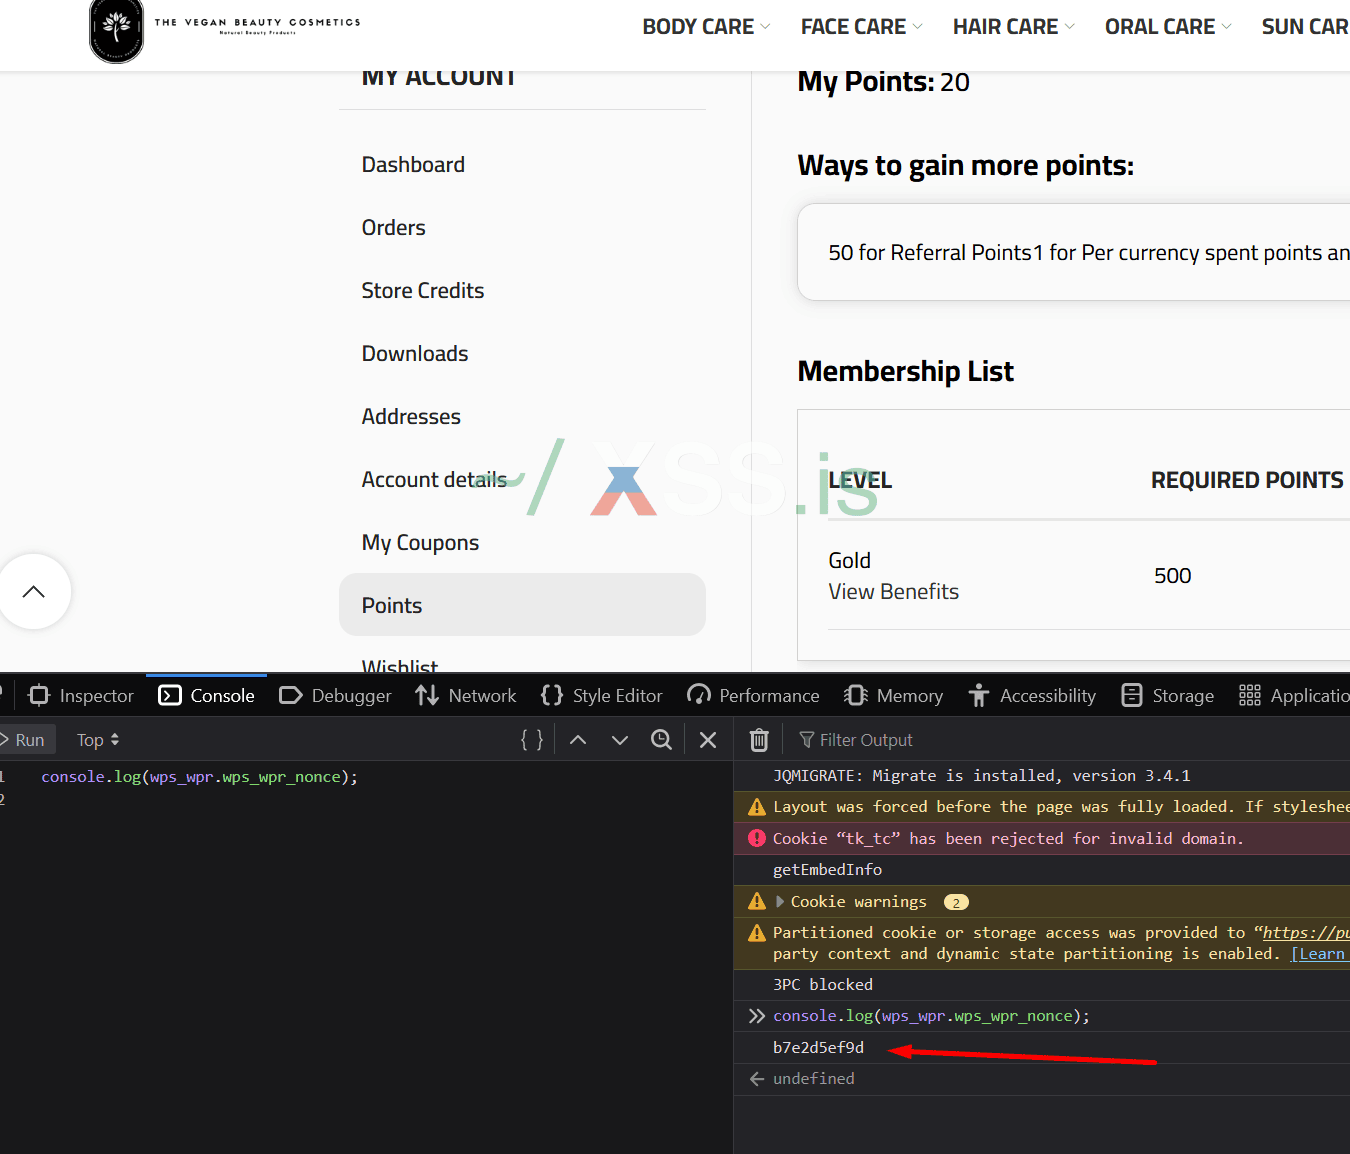This screenshot has width=1350, height=1154.
Task: Open the Store Credits account link
Action: tap(422, 291)
